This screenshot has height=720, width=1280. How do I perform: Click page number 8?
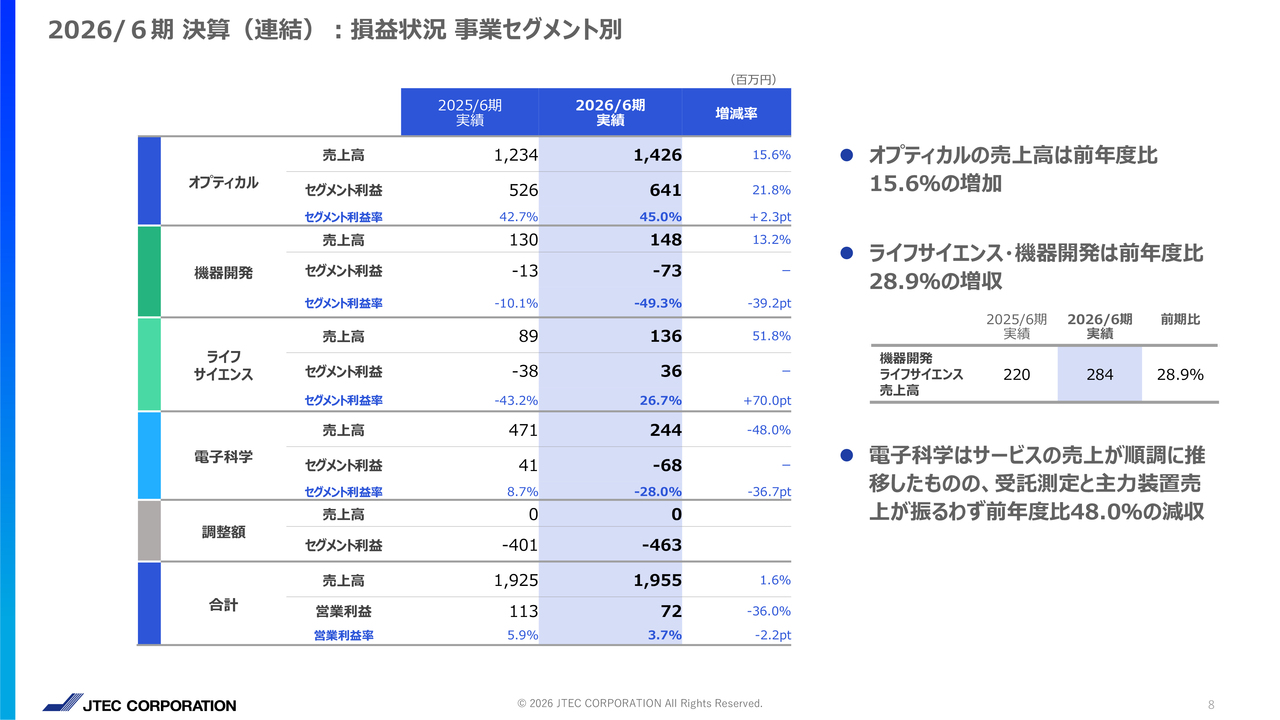point(1211,704)
